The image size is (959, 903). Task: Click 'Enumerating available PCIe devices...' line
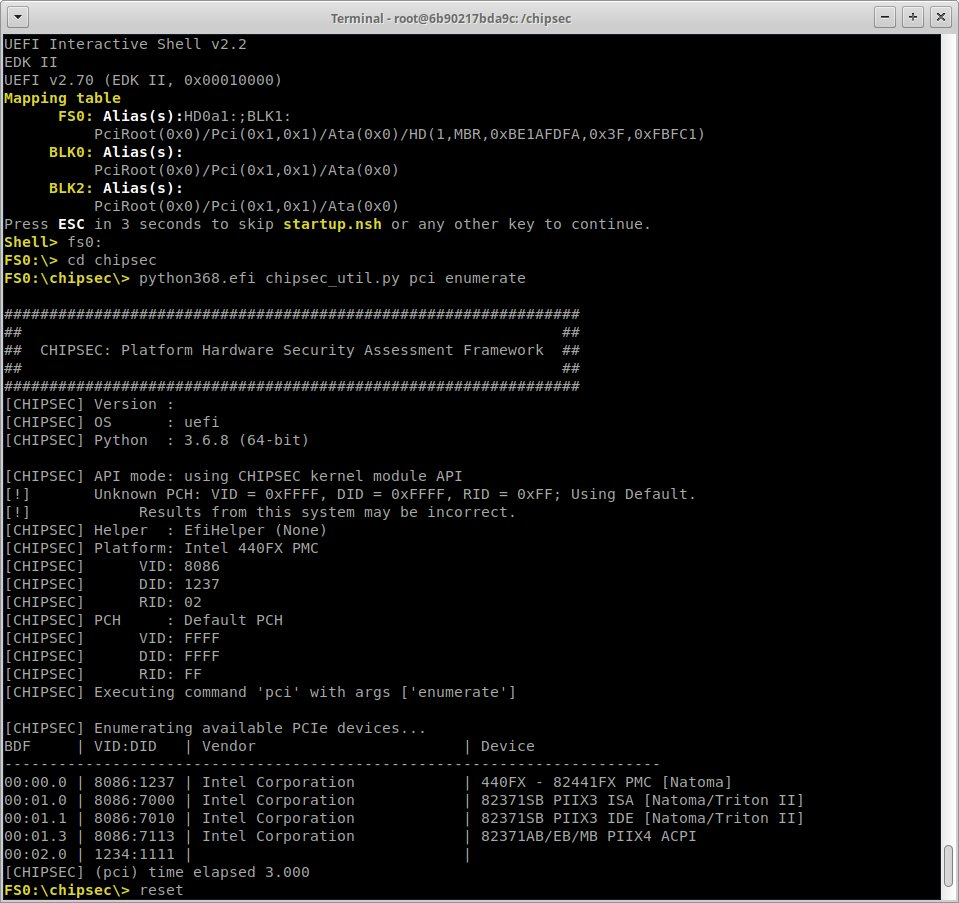coord(215,728)
